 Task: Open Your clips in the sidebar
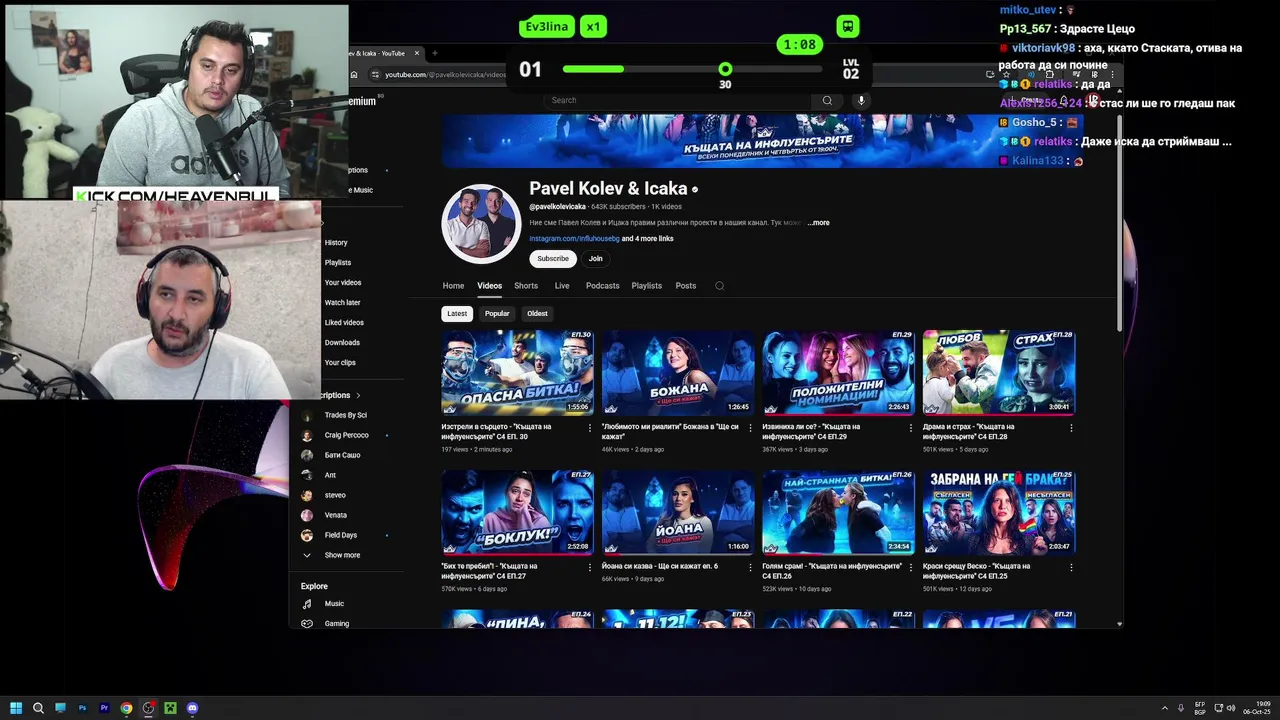point(340,363)
